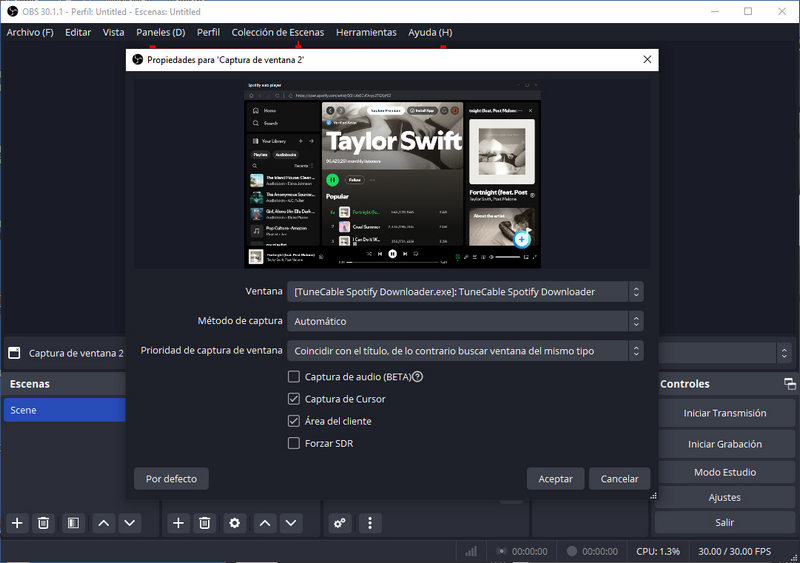Open Colección de Escenas menu
This screenshot has height=563, width=800.
pyautogui.click(x=278, y=32)
